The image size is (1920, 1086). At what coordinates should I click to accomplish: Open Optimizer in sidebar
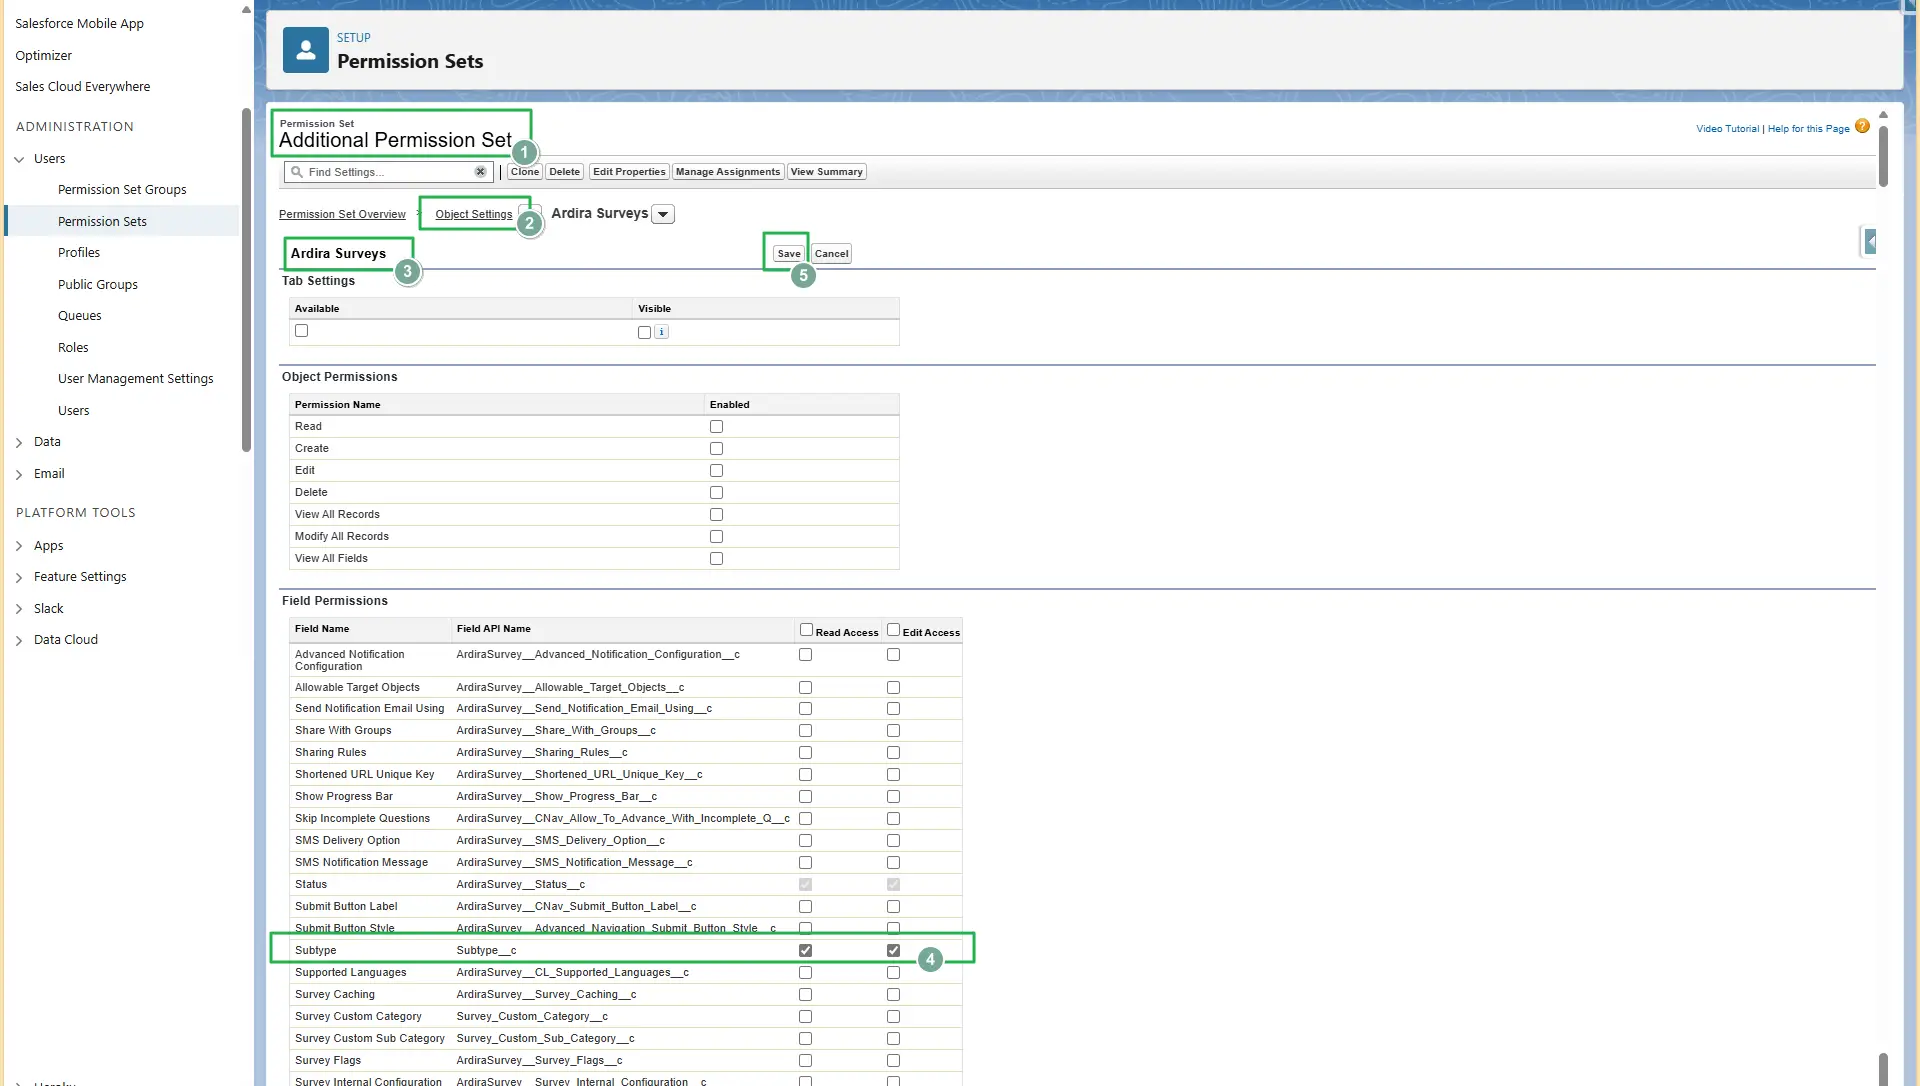pyautogui.click(x=43, y=56)
